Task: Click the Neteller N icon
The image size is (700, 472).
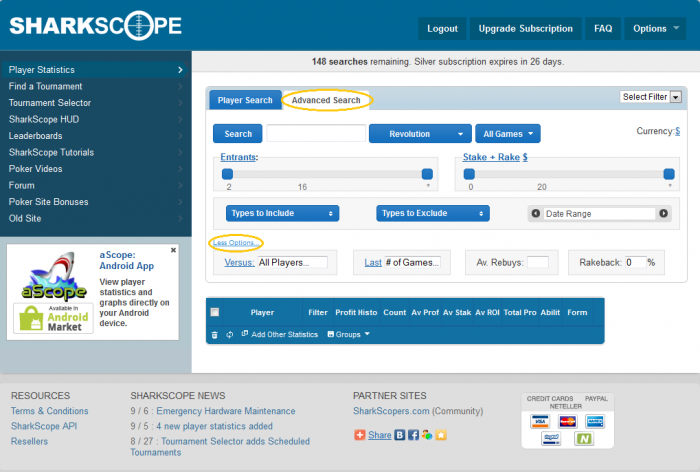Action: click(584, 439)
